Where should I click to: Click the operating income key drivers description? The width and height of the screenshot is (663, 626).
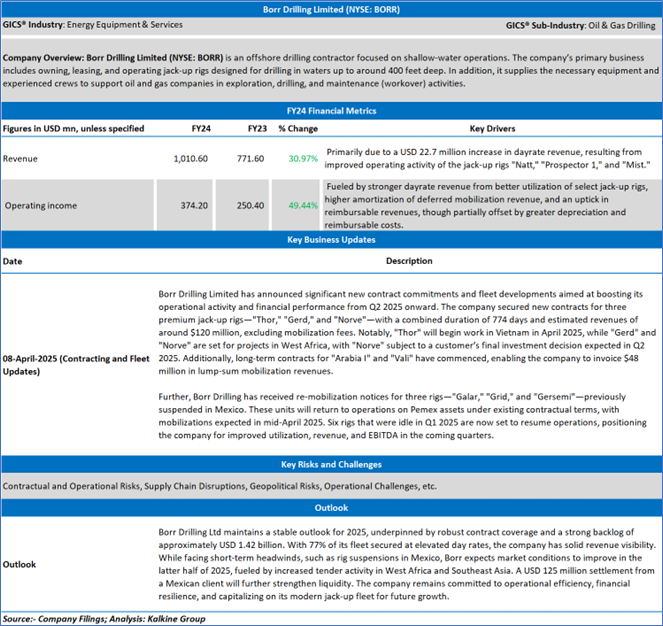486,206
